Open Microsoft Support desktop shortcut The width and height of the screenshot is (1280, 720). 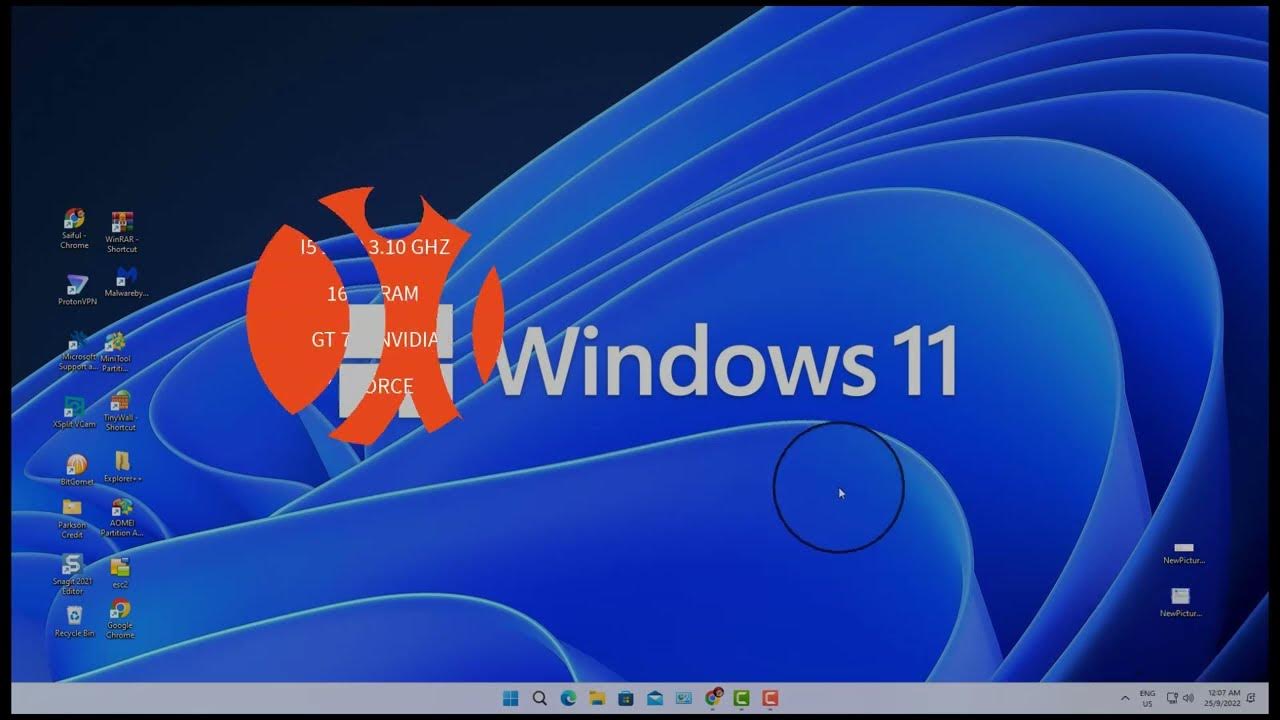pos(77,350)
